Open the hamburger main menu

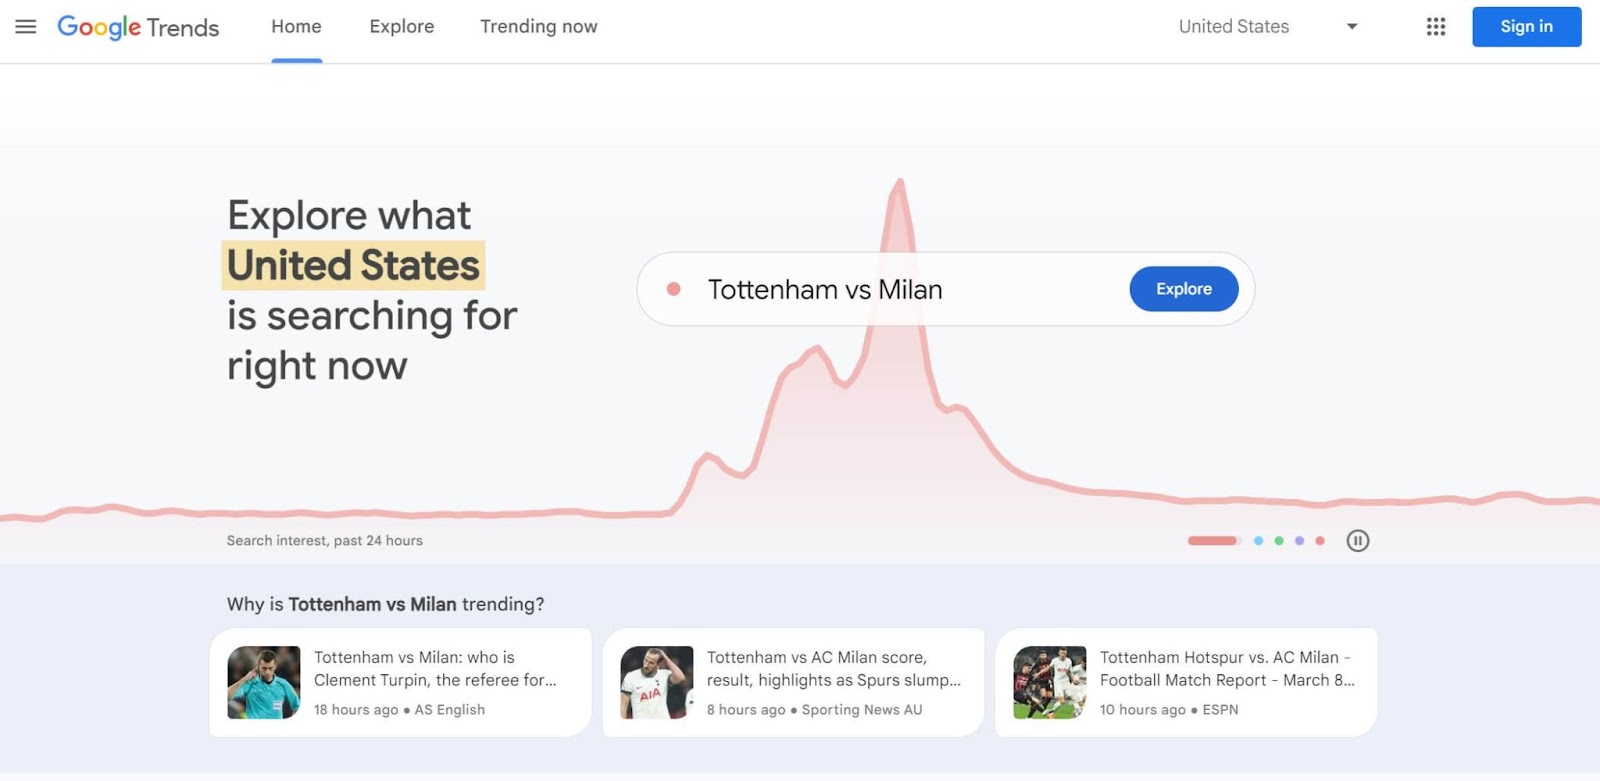[x=26, y=27]
